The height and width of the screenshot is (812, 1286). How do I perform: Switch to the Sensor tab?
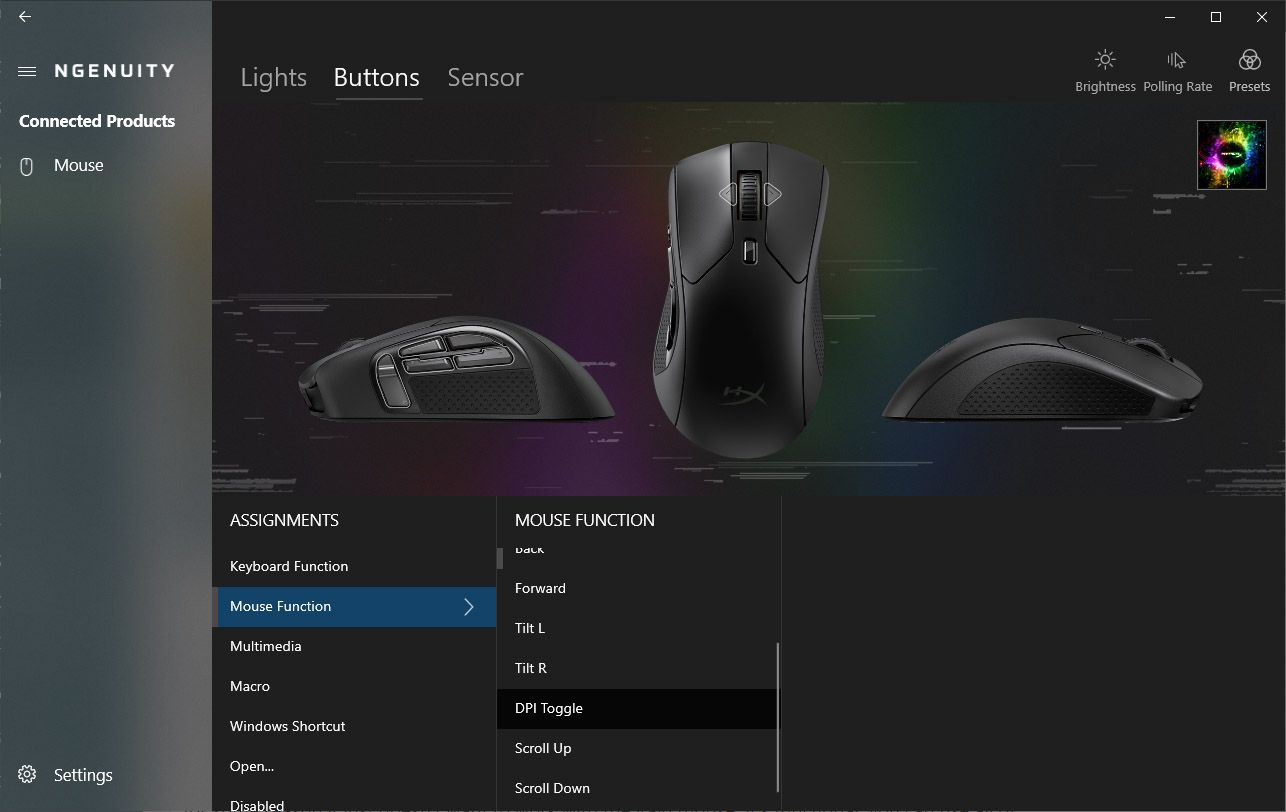tap(485, 77)
